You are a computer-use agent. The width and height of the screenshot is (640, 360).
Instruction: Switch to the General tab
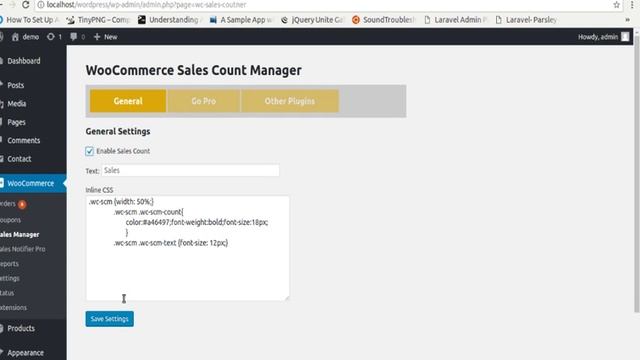pyautogui.click(x=128, y=101)
